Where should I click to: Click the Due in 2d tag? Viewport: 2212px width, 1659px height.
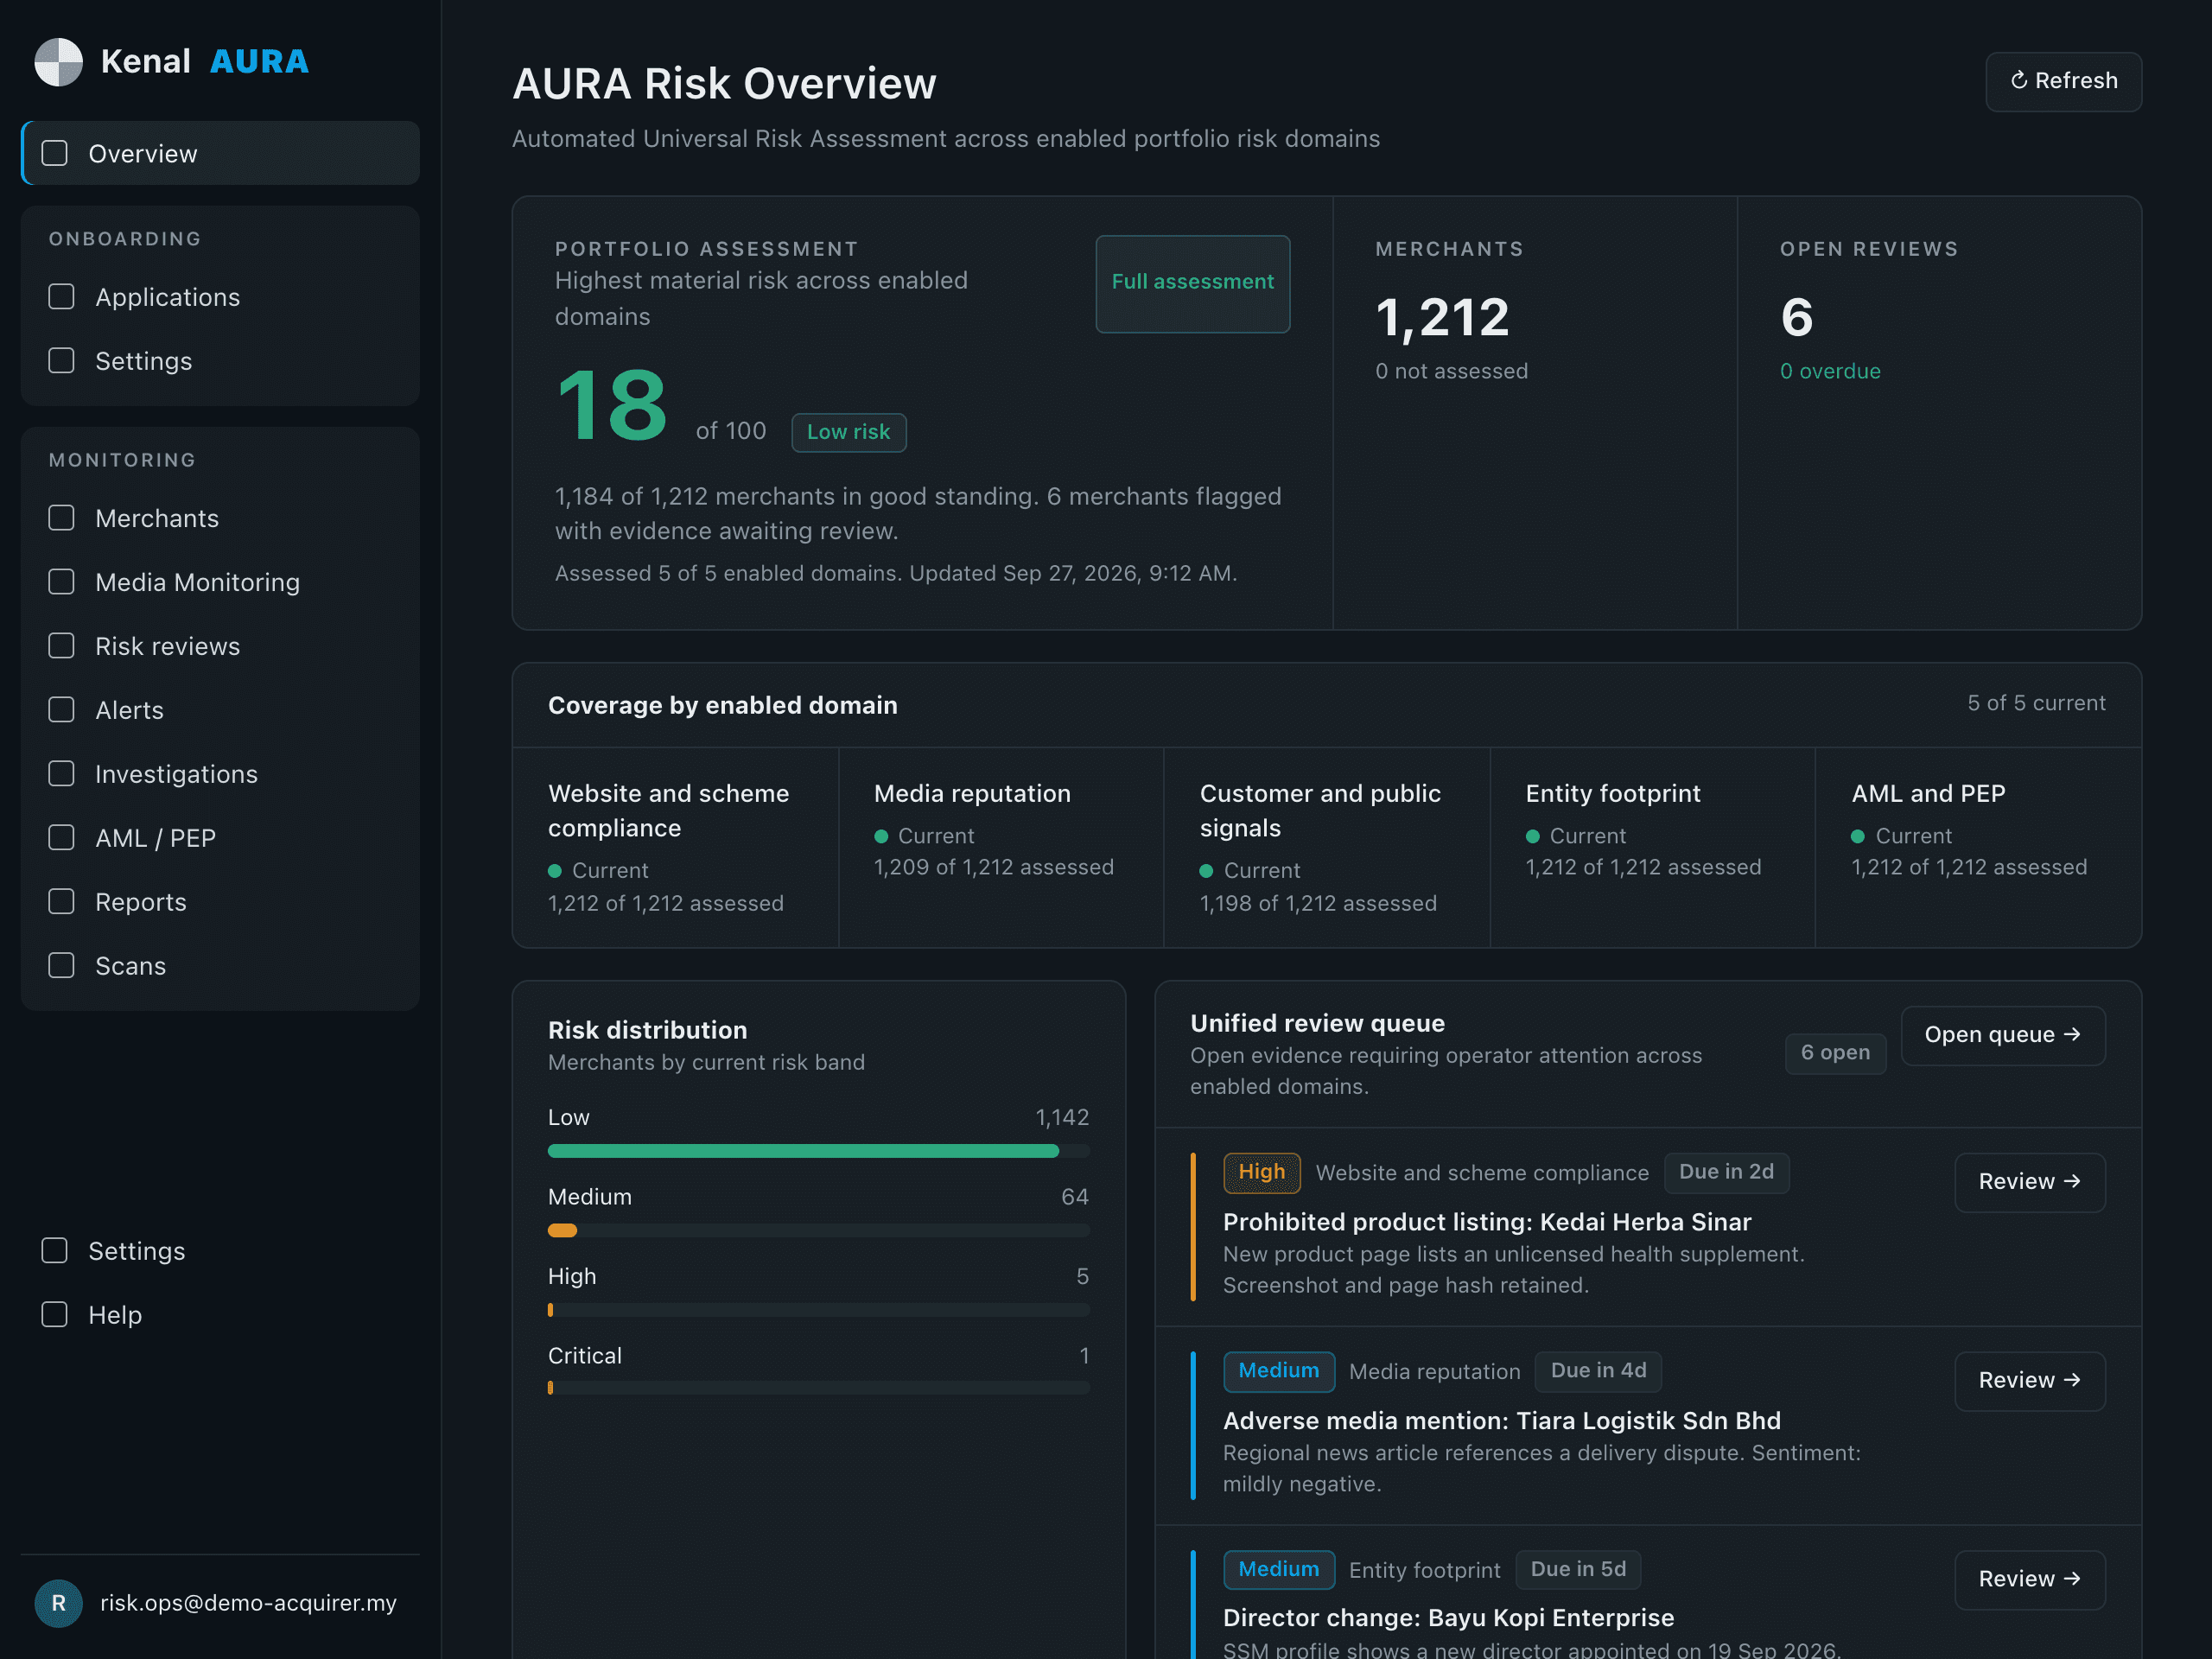point(1726,1172)
